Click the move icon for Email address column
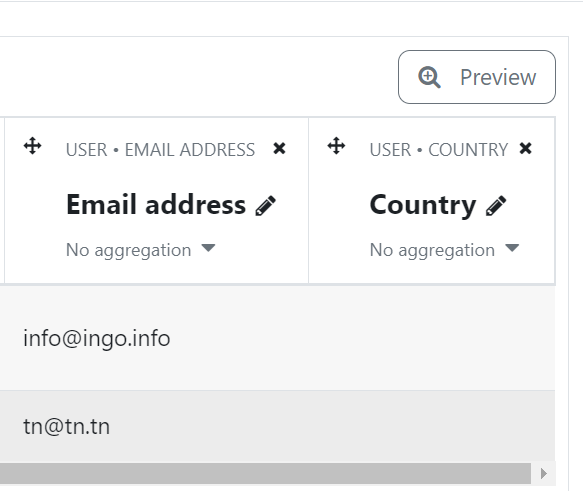Viewport: 583px width, 491px height. click(32, 146)
